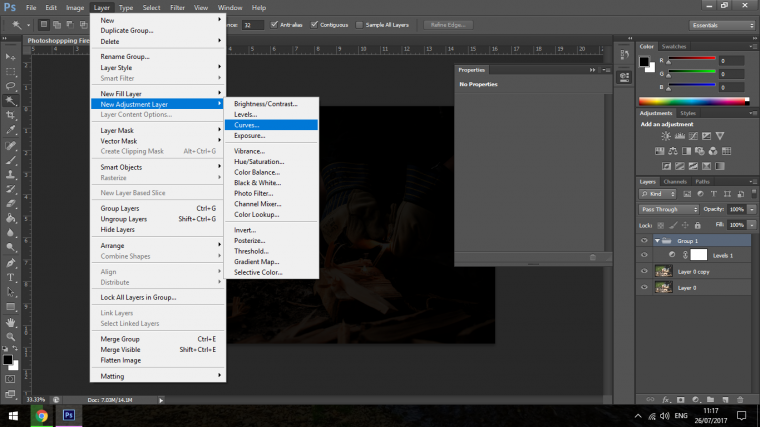The image size is (760, 427).
Task: Hide the Group 1 layer group
Action: pyautogui.click(x=644, y=240)
